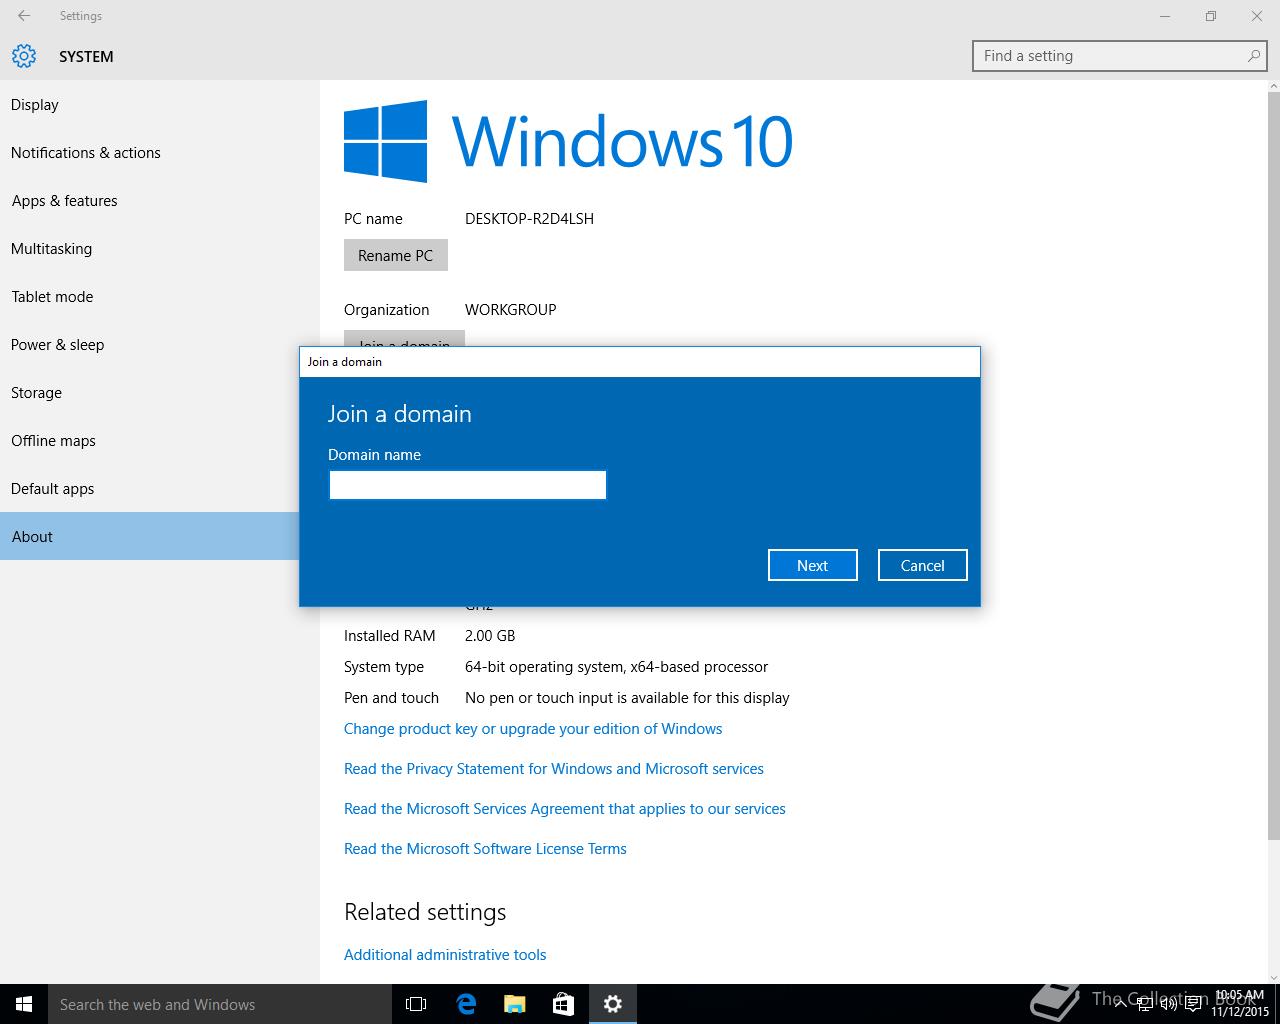Click Search the web and Windows box
Viewport: 1280px width, 1024px height.
coord(220,1004)
